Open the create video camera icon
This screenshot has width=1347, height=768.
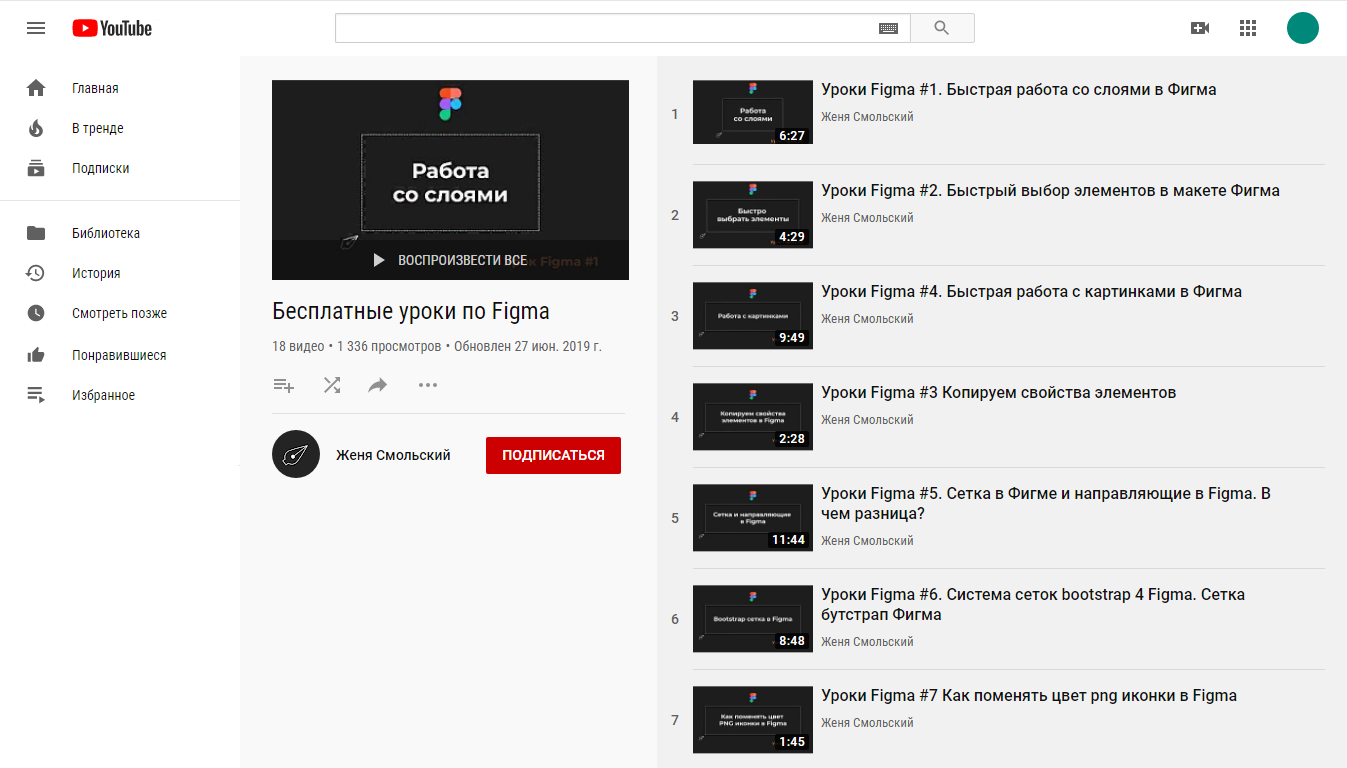(1200, 28)
